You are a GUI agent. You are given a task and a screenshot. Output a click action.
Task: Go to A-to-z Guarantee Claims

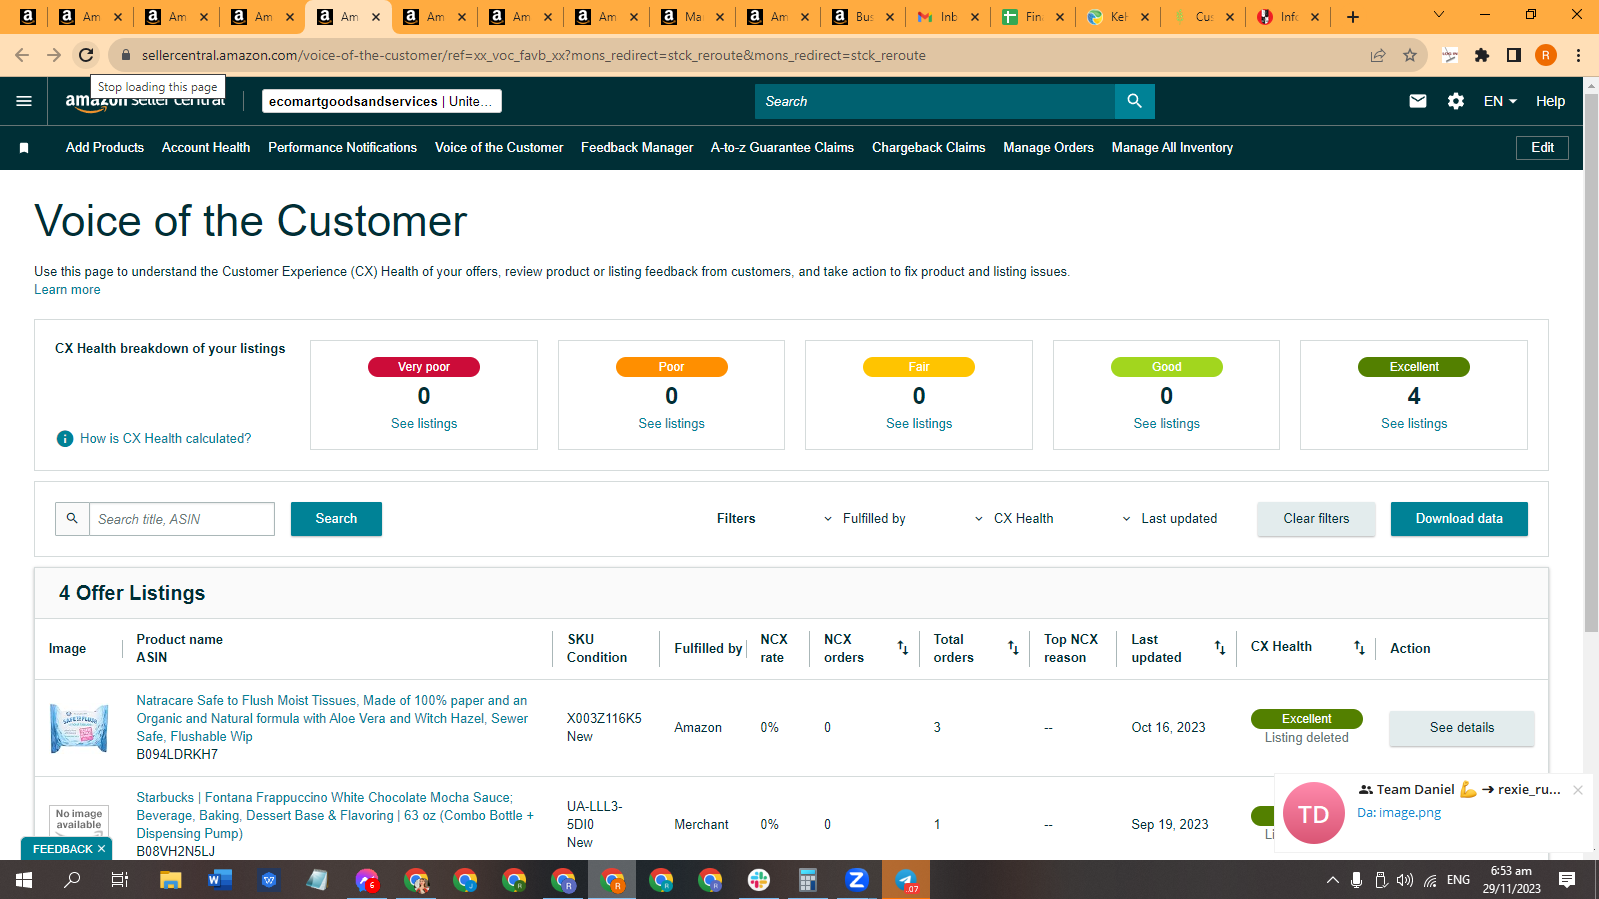click(x=782, y=148)
